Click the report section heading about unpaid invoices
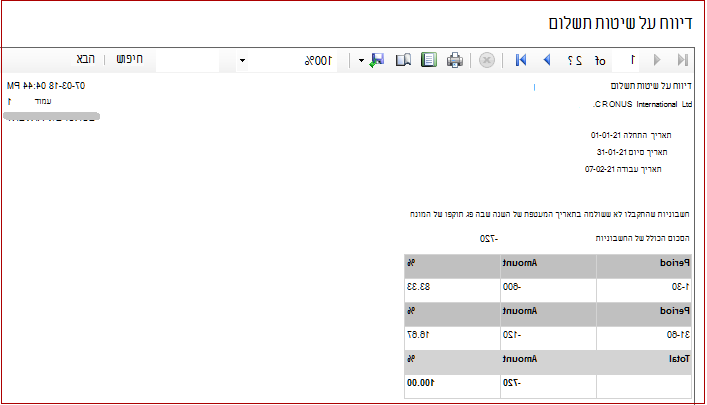Viewport: 707px width, 405px height. click(x=550, y=214)
